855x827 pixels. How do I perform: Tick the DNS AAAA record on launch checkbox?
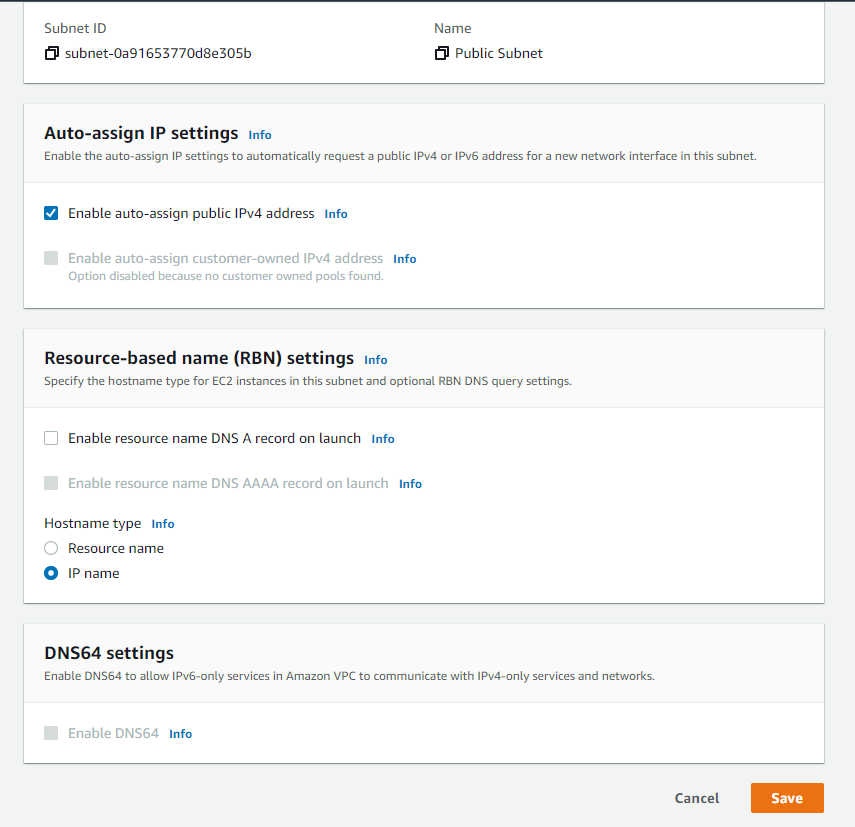tap(51, 483)
